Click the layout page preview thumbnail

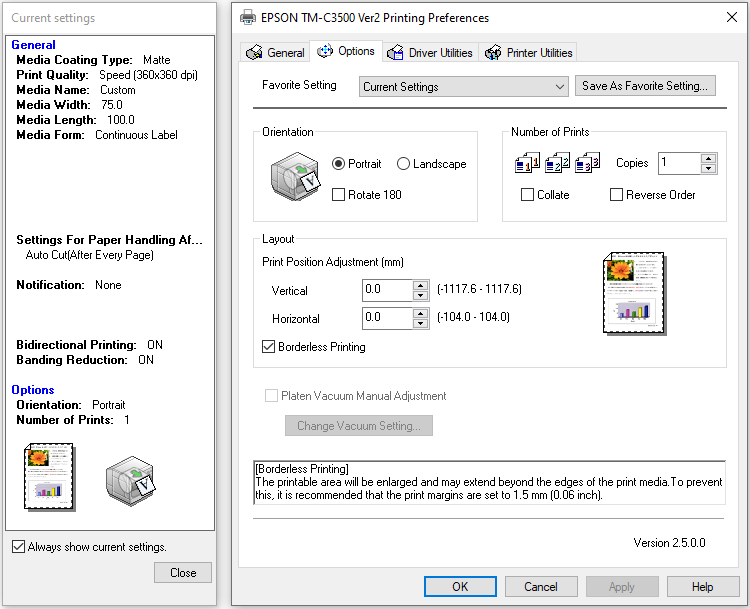634,292
